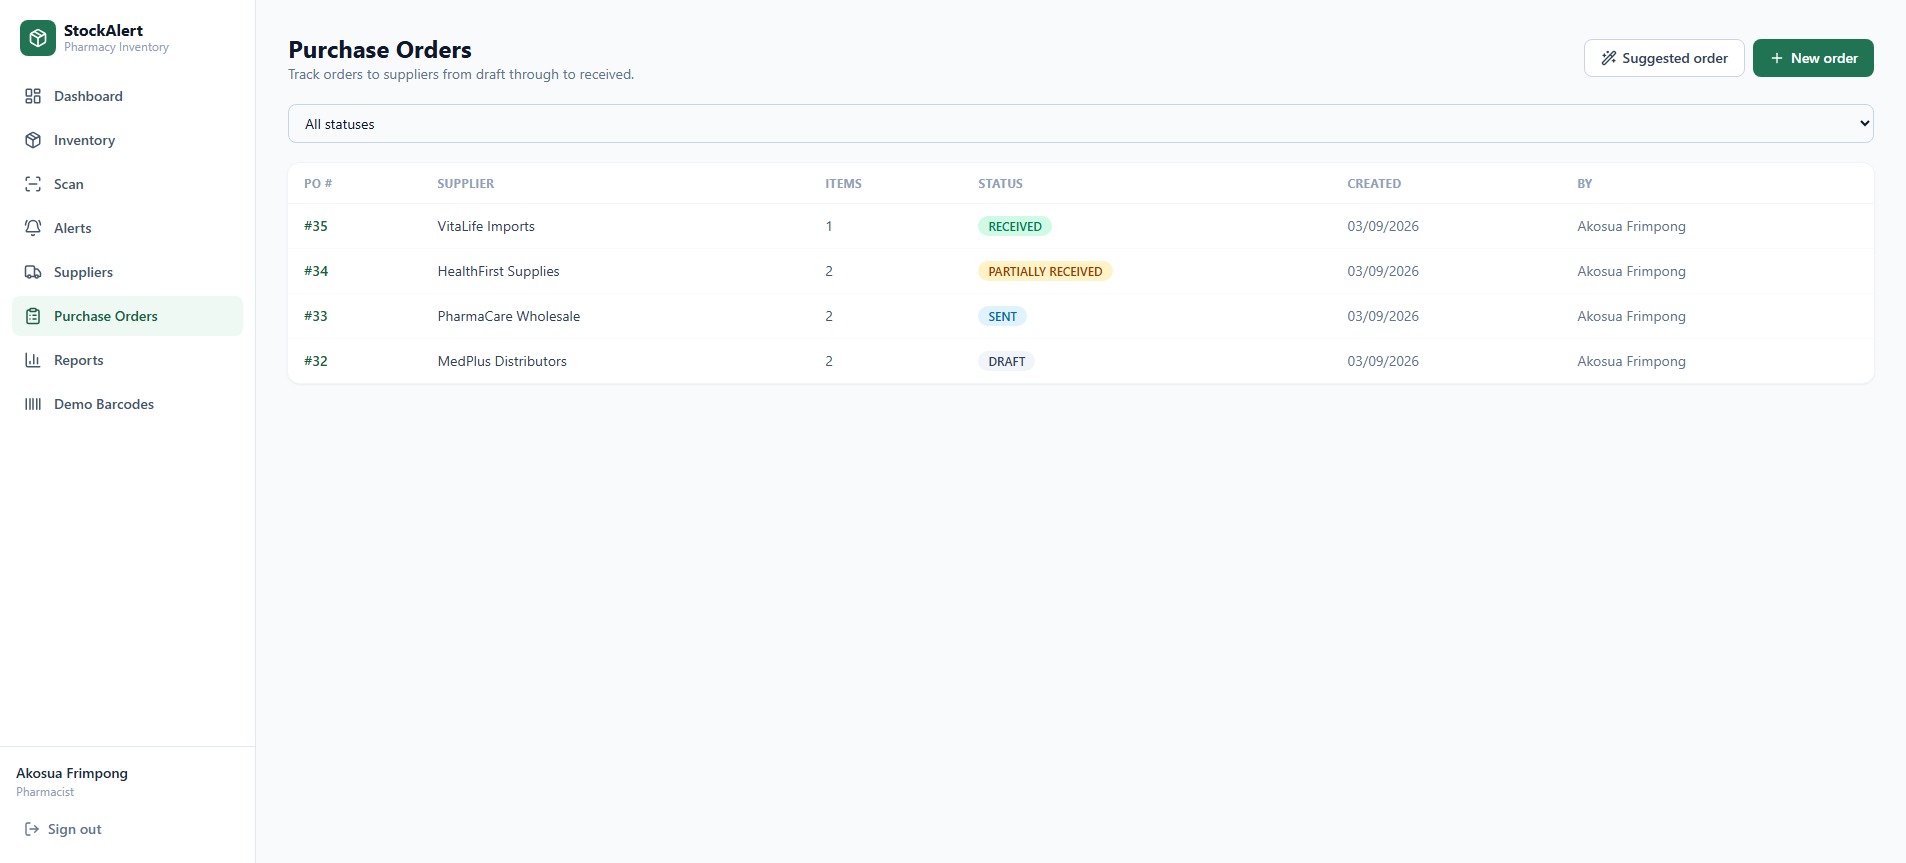Click the Demo Barcodes icon
Viewport: 1906px width, 863px height.
(33, 404)
